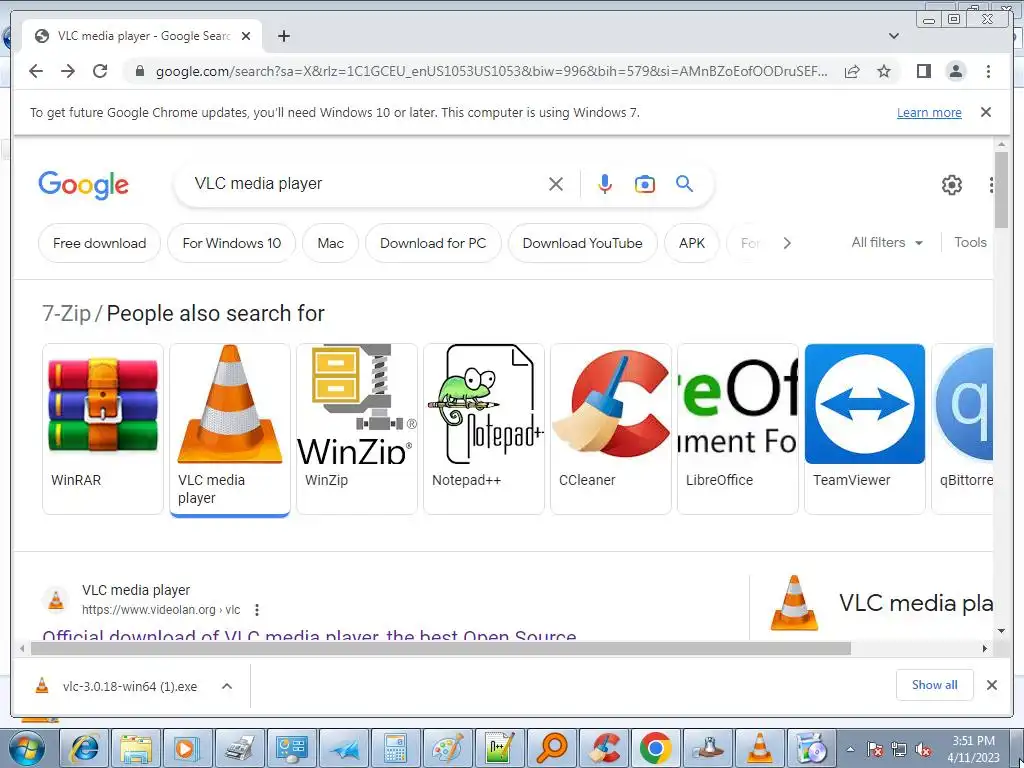Open Windows Explorer folder in the taskbar

pos(136,748)
